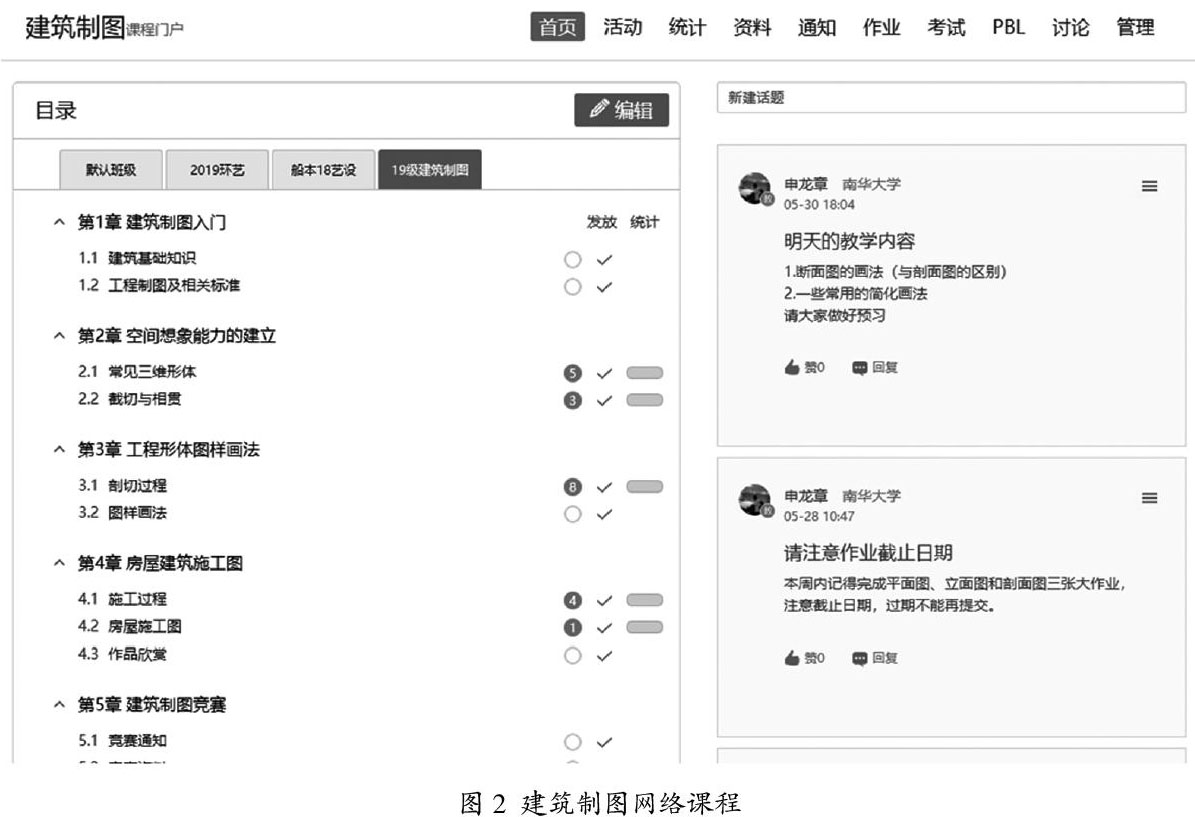Open 通知 in the top navigation
1195x817 pixels.
[x=817, y=27]
